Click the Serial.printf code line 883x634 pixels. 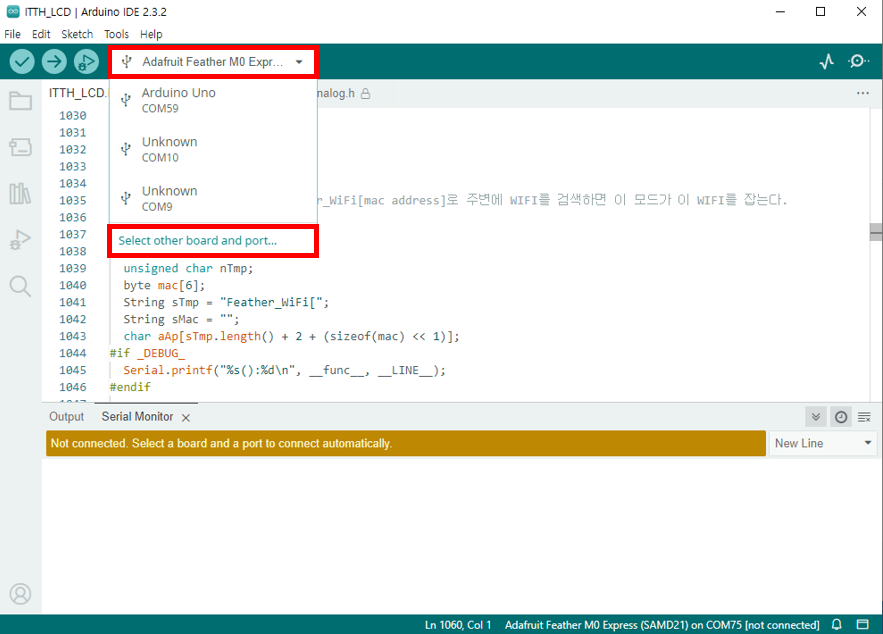point(284,370)
